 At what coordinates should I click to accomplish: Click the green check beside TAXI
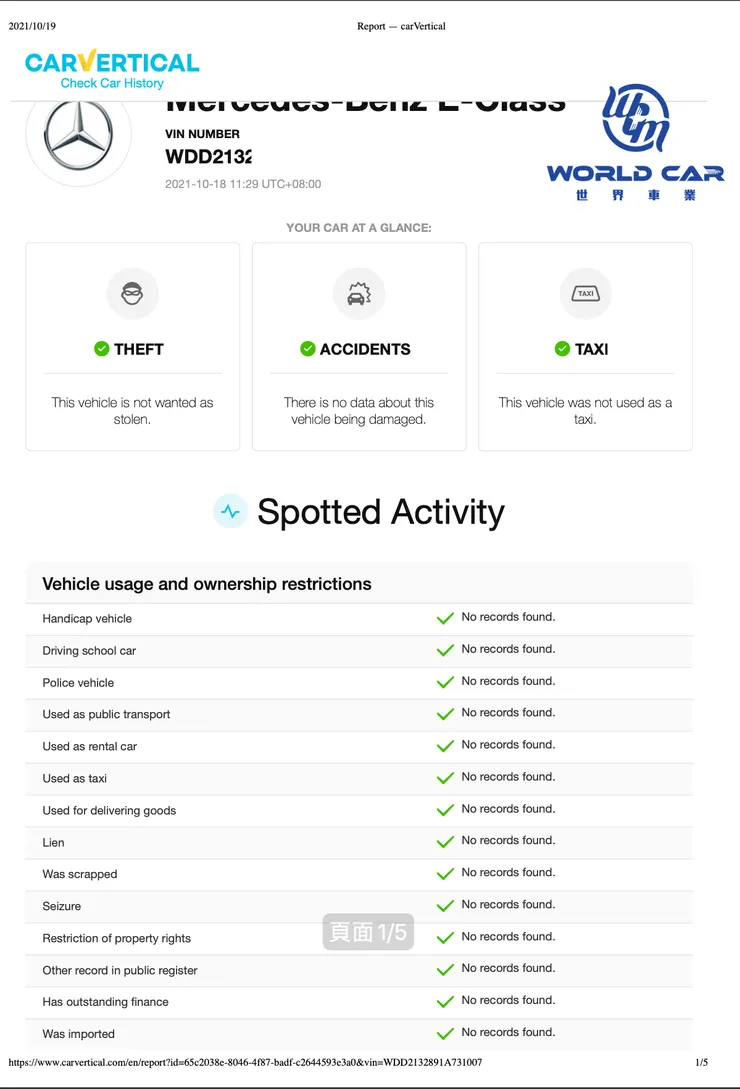coord(562,349)
